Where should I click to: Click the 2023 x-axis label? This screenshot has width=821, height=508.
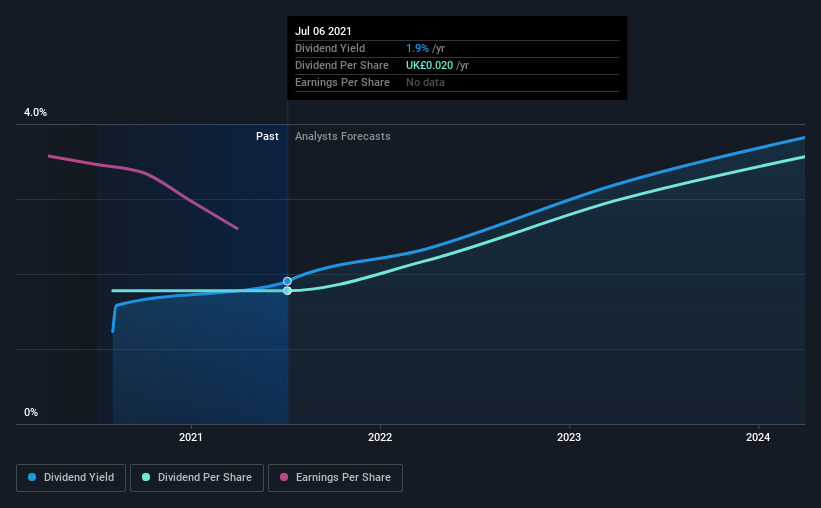coord(569,437)
